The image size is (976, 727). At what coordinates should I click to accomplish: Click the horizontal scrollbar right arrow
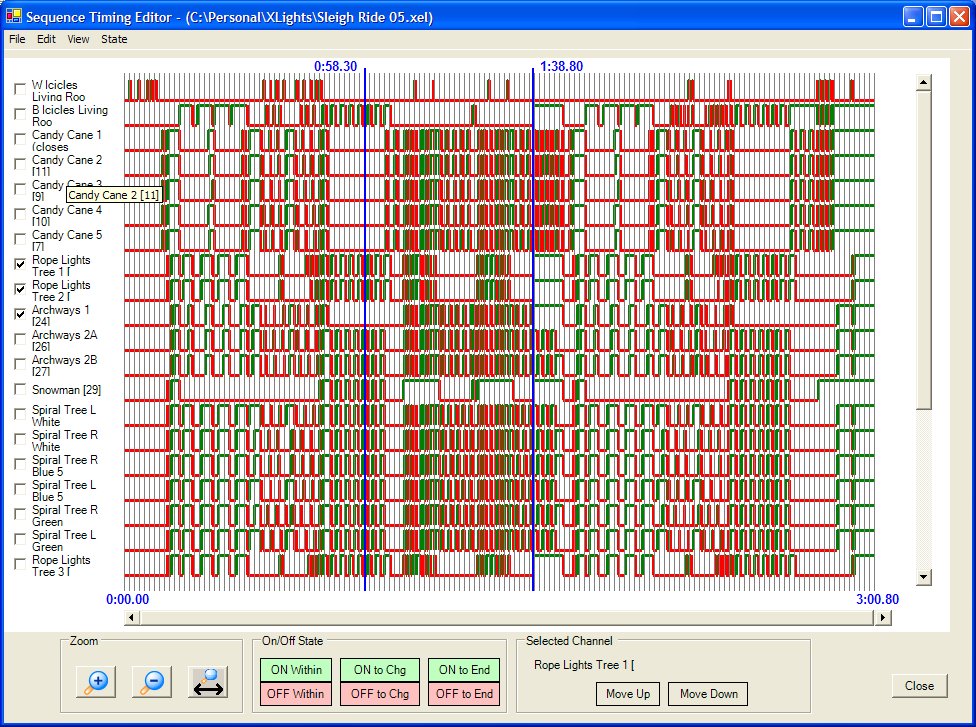(x=883, y=617)
